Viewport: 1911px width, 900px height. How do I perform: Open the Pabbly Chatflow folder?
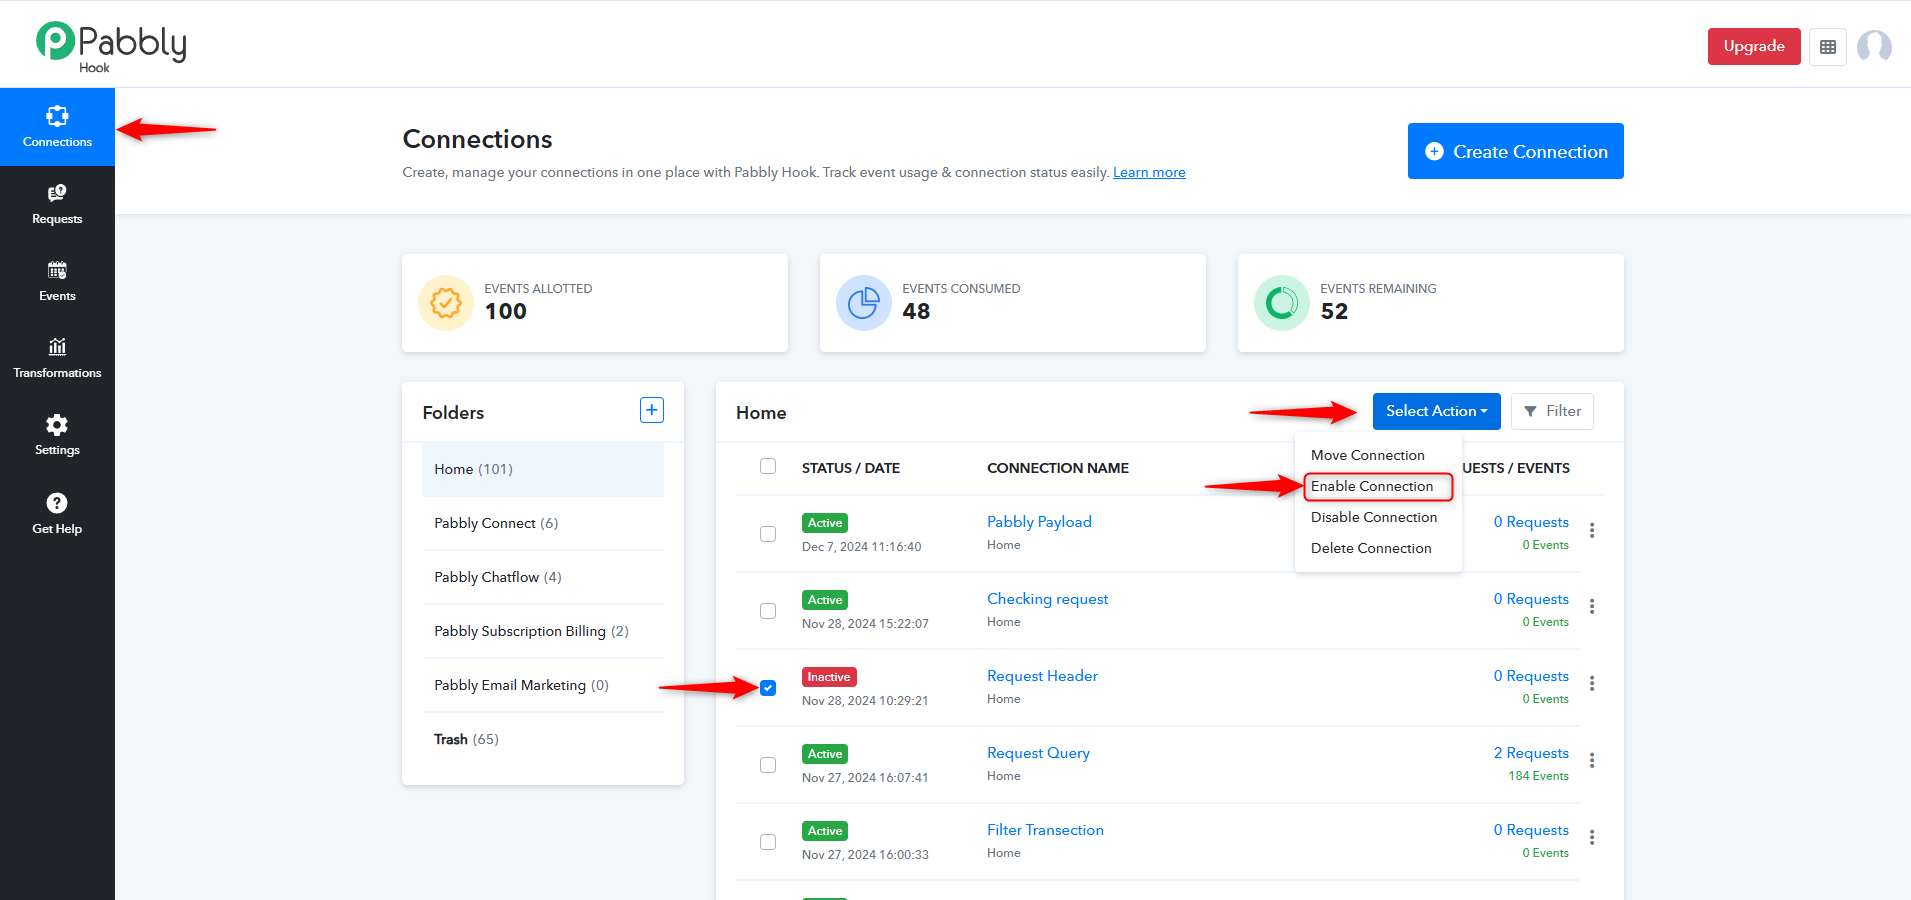(x=543, y=577)
